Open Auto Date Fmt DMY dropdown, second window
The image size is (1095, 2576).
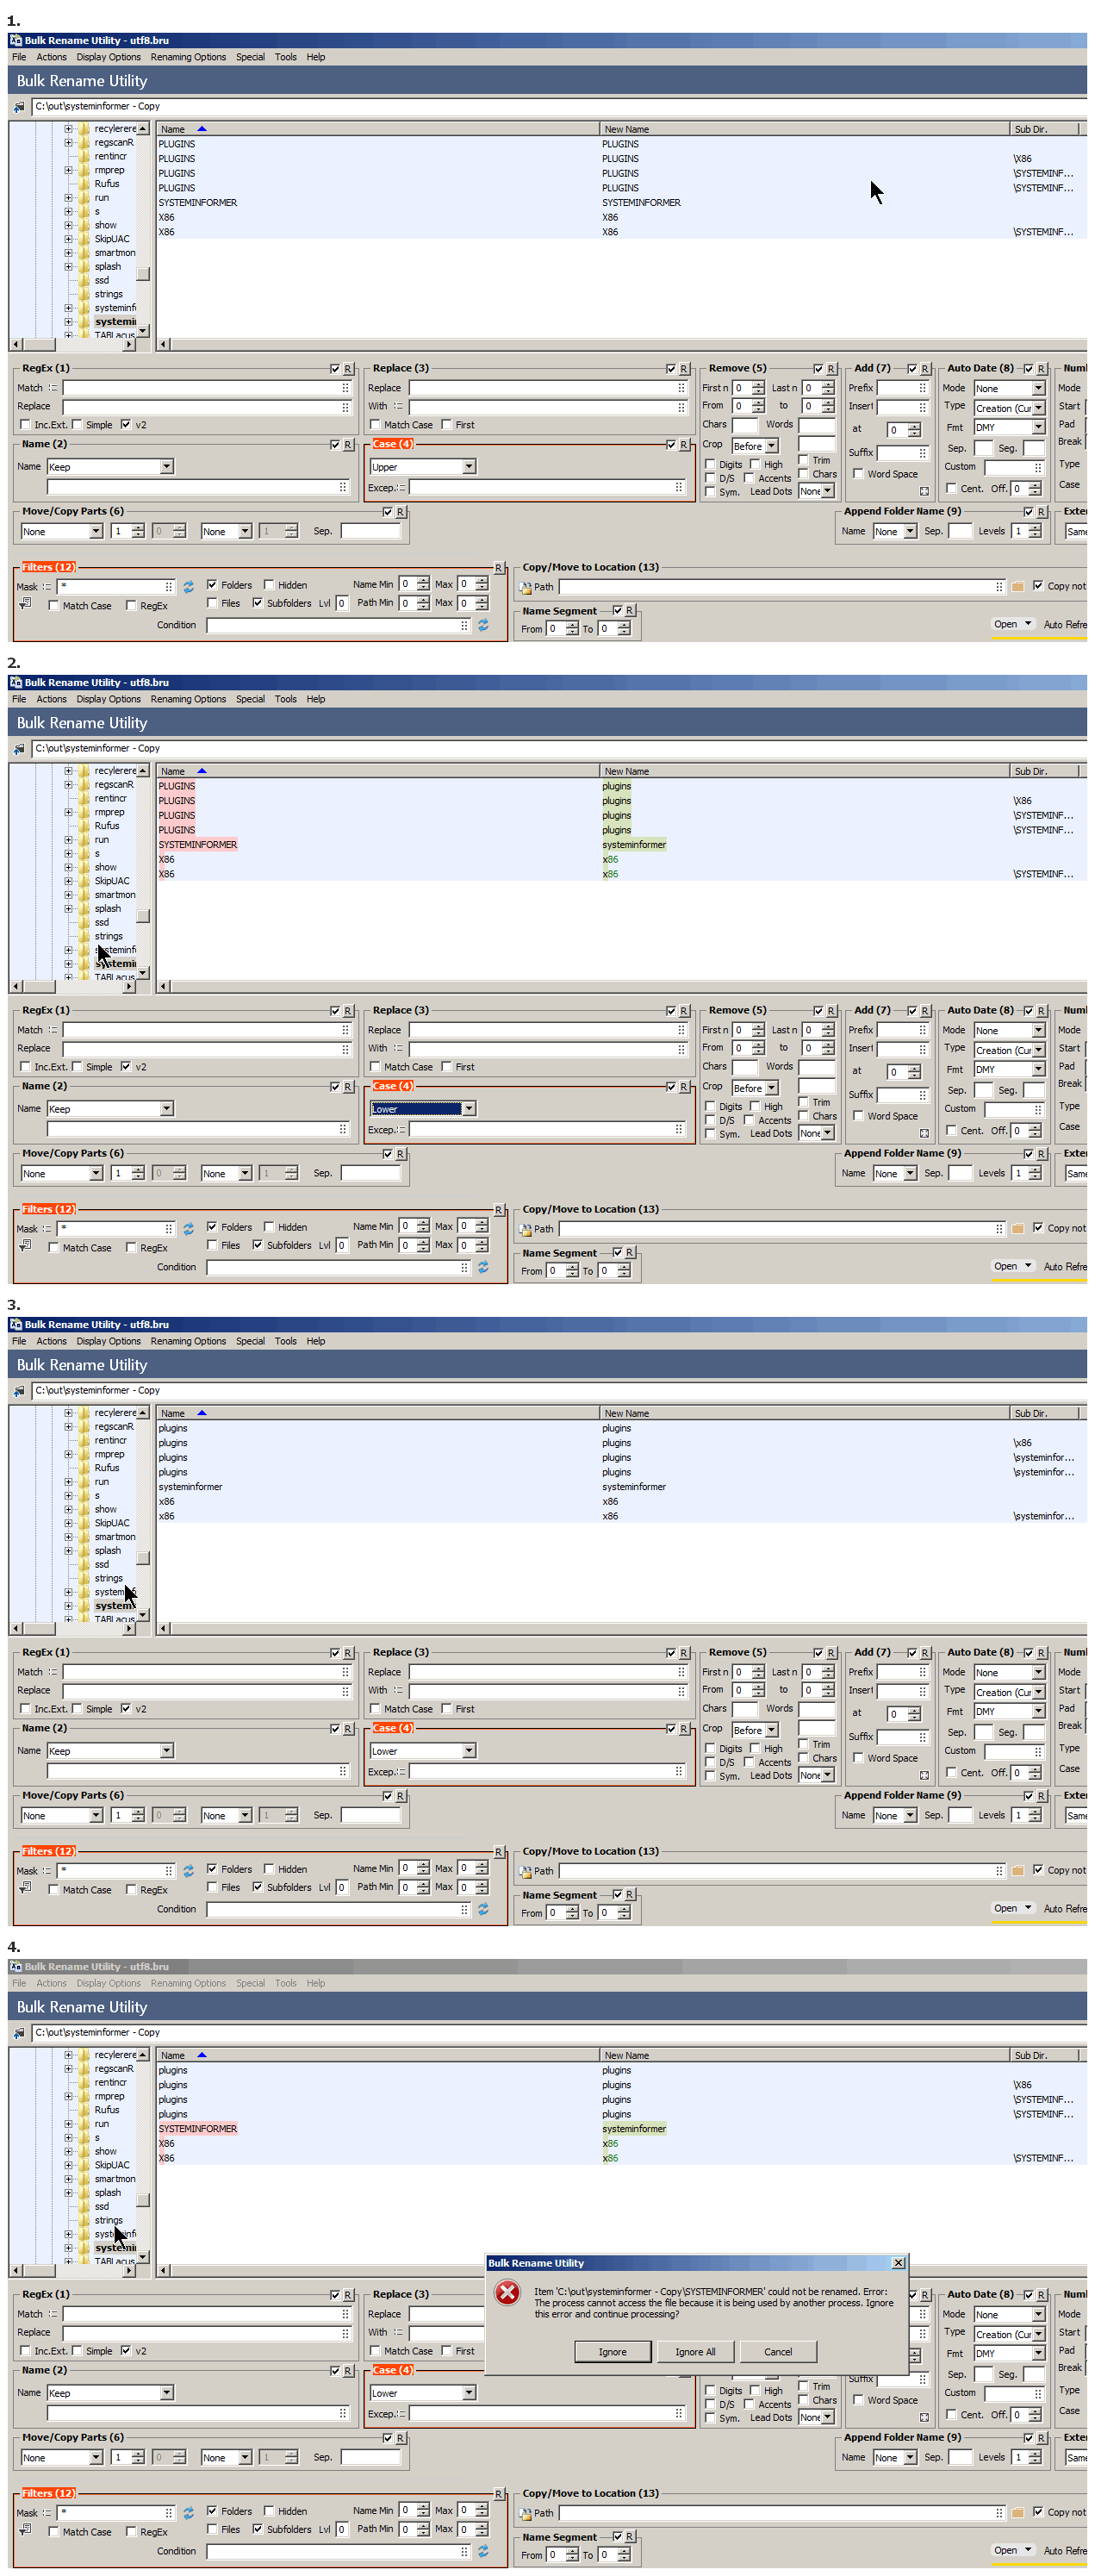[x=1038, y=1070]
